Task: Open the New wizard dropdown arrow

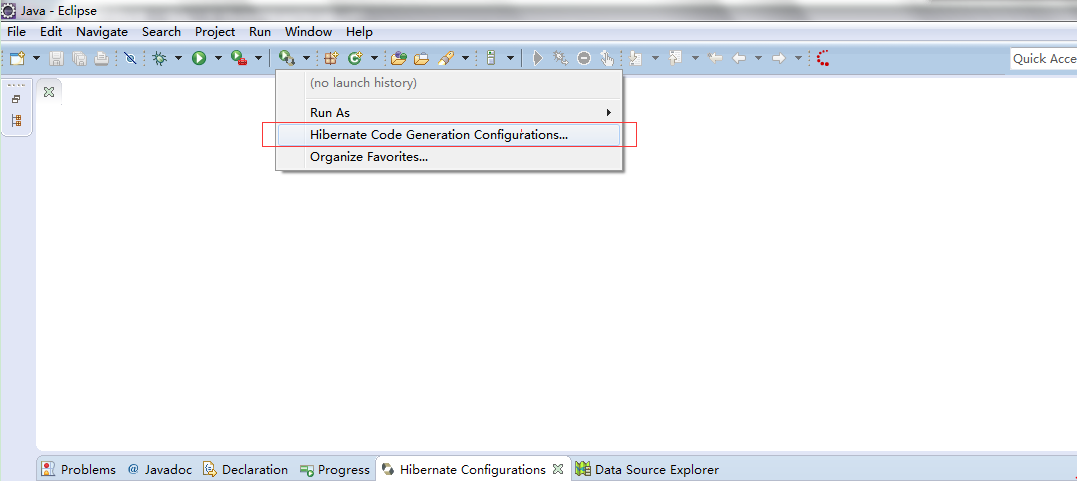Action: pos(36,58)
